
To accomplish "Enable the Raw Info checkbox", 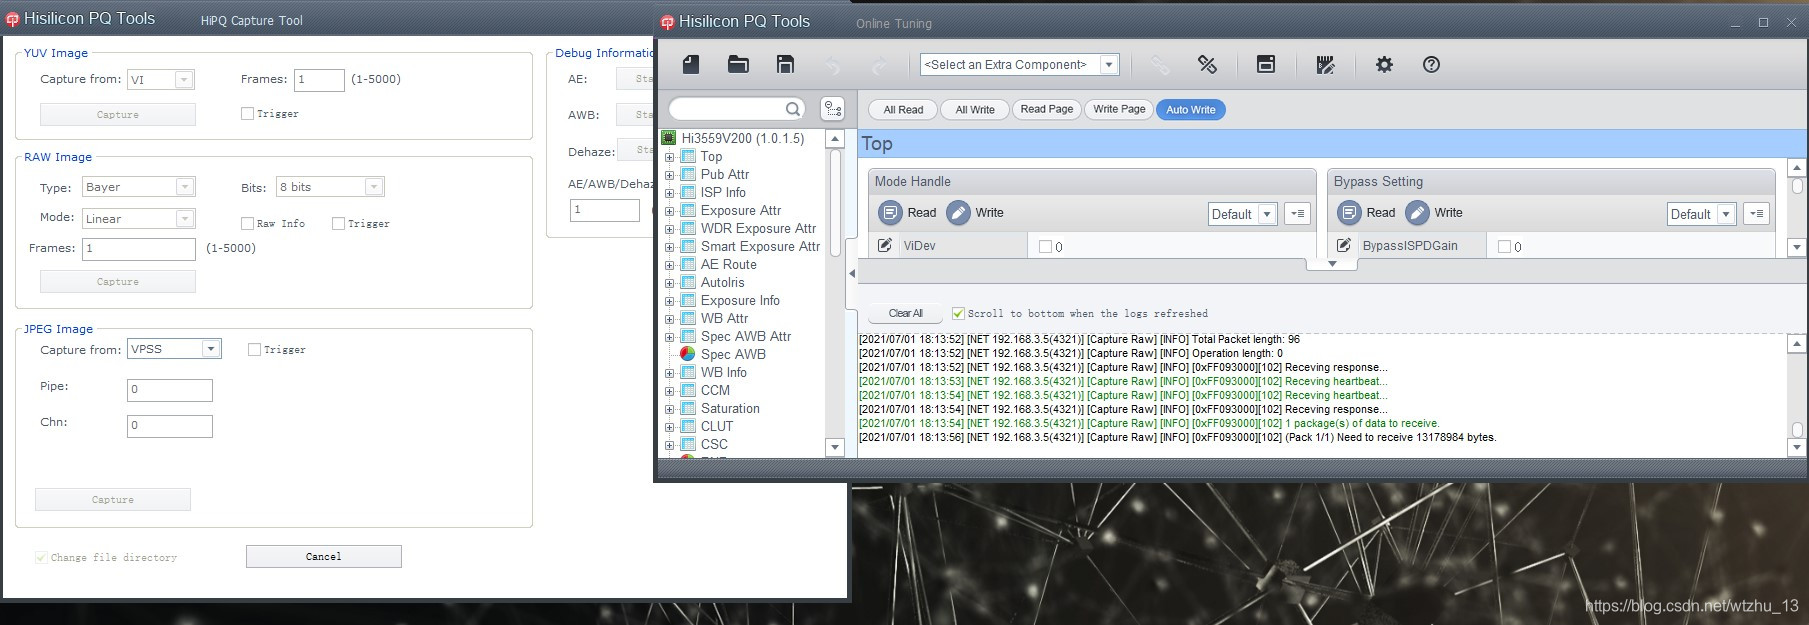I will [247, 224].
